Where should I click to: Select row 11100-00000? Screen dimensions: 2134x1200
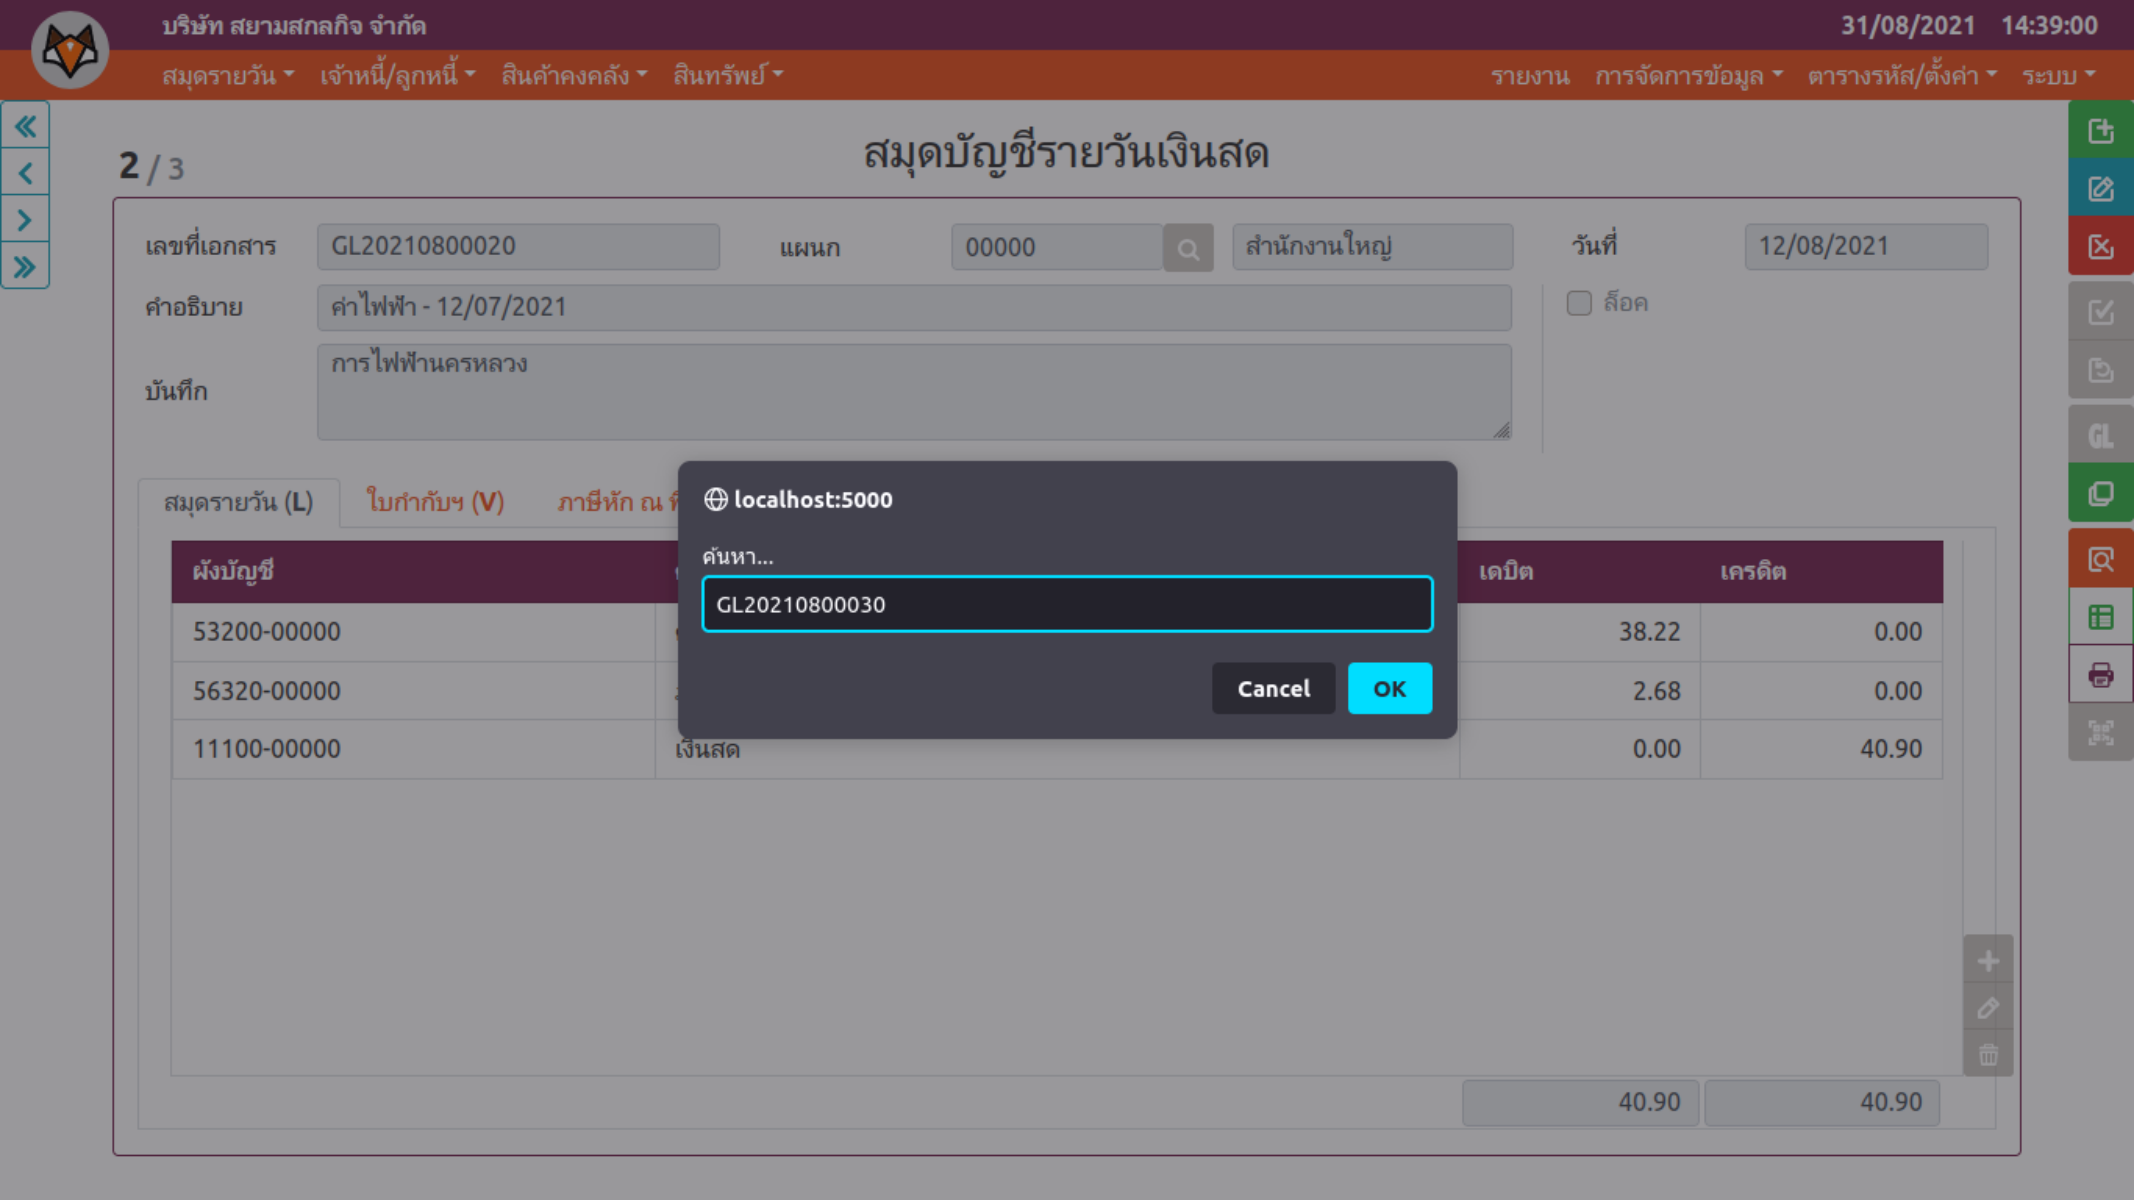pyautogui.click(x=1057, y=749)
